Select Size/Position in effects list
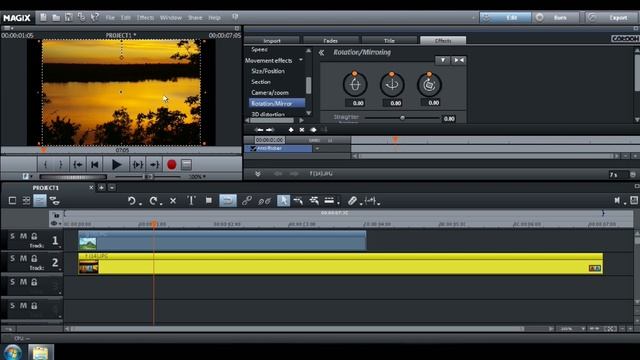 [268, 71]
